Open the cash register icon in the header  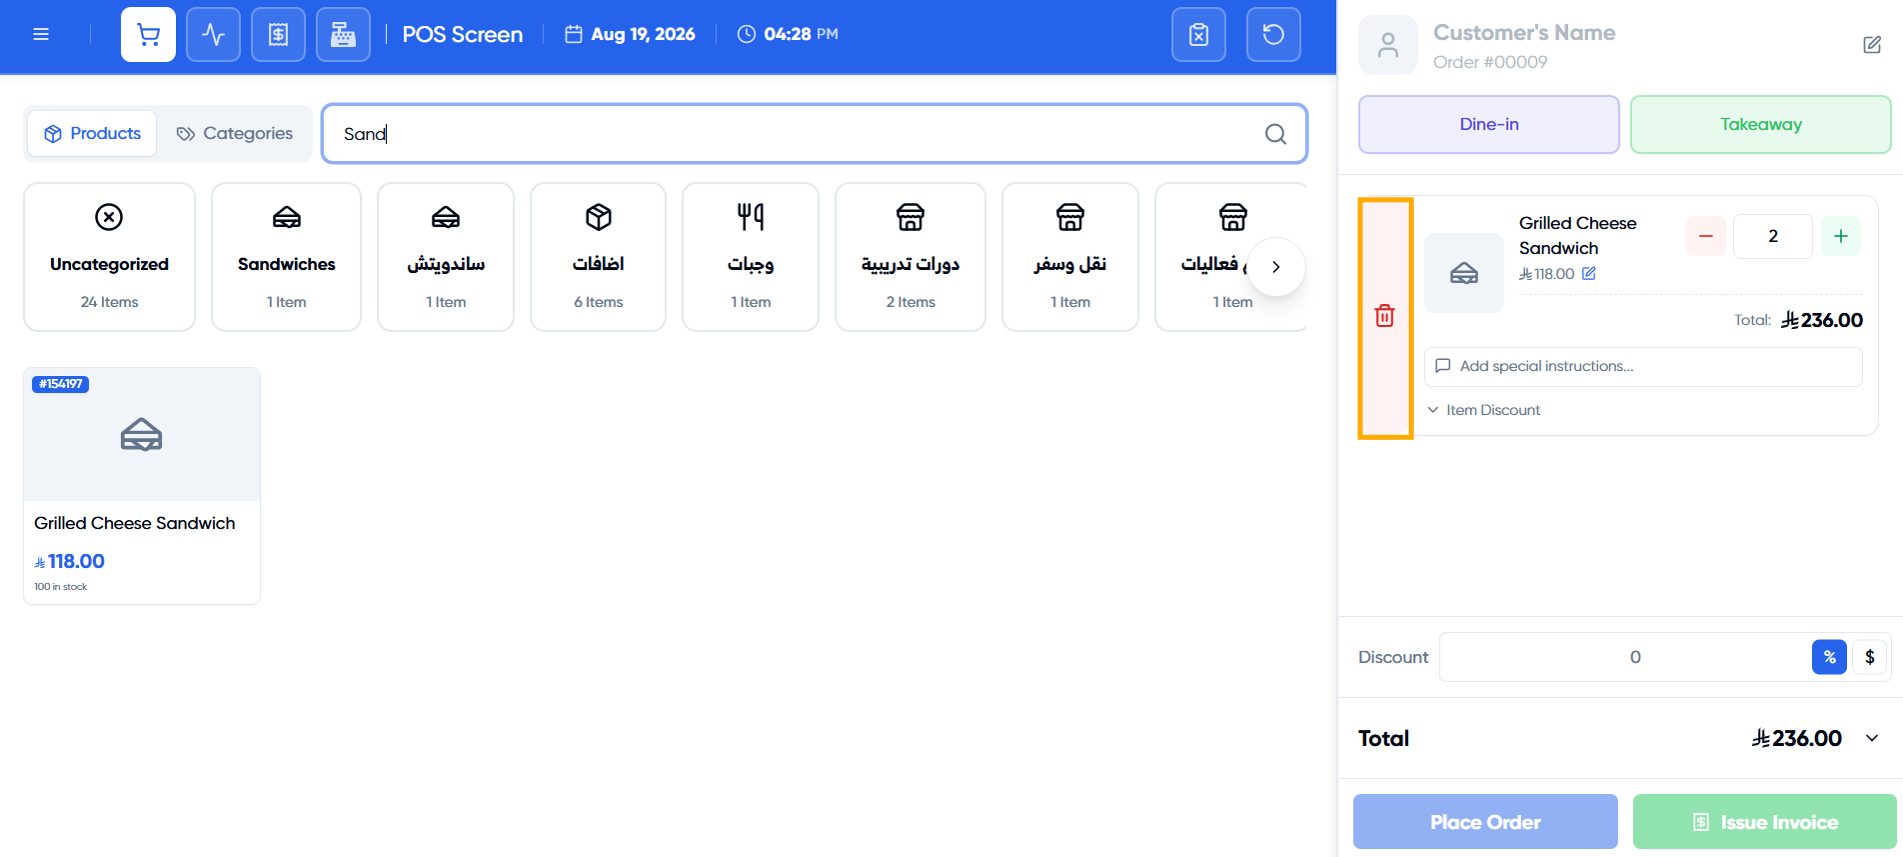(x=343, y=34)
